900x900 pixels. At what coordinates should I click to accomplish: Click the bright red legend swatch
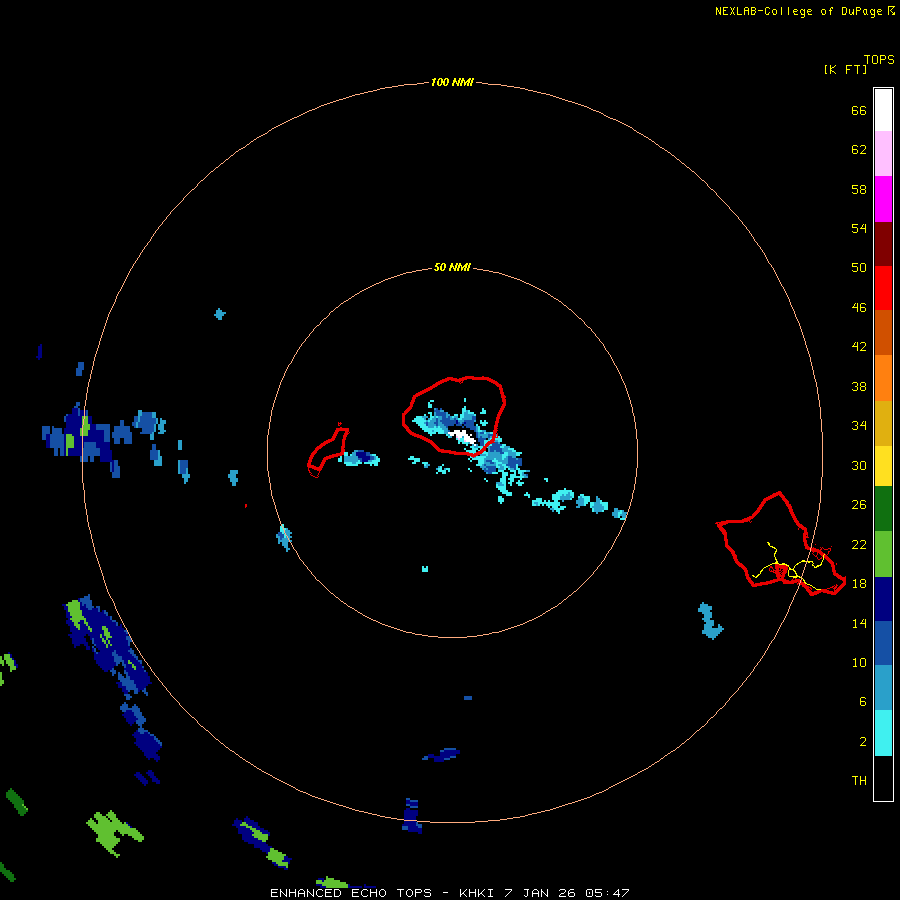883,288
